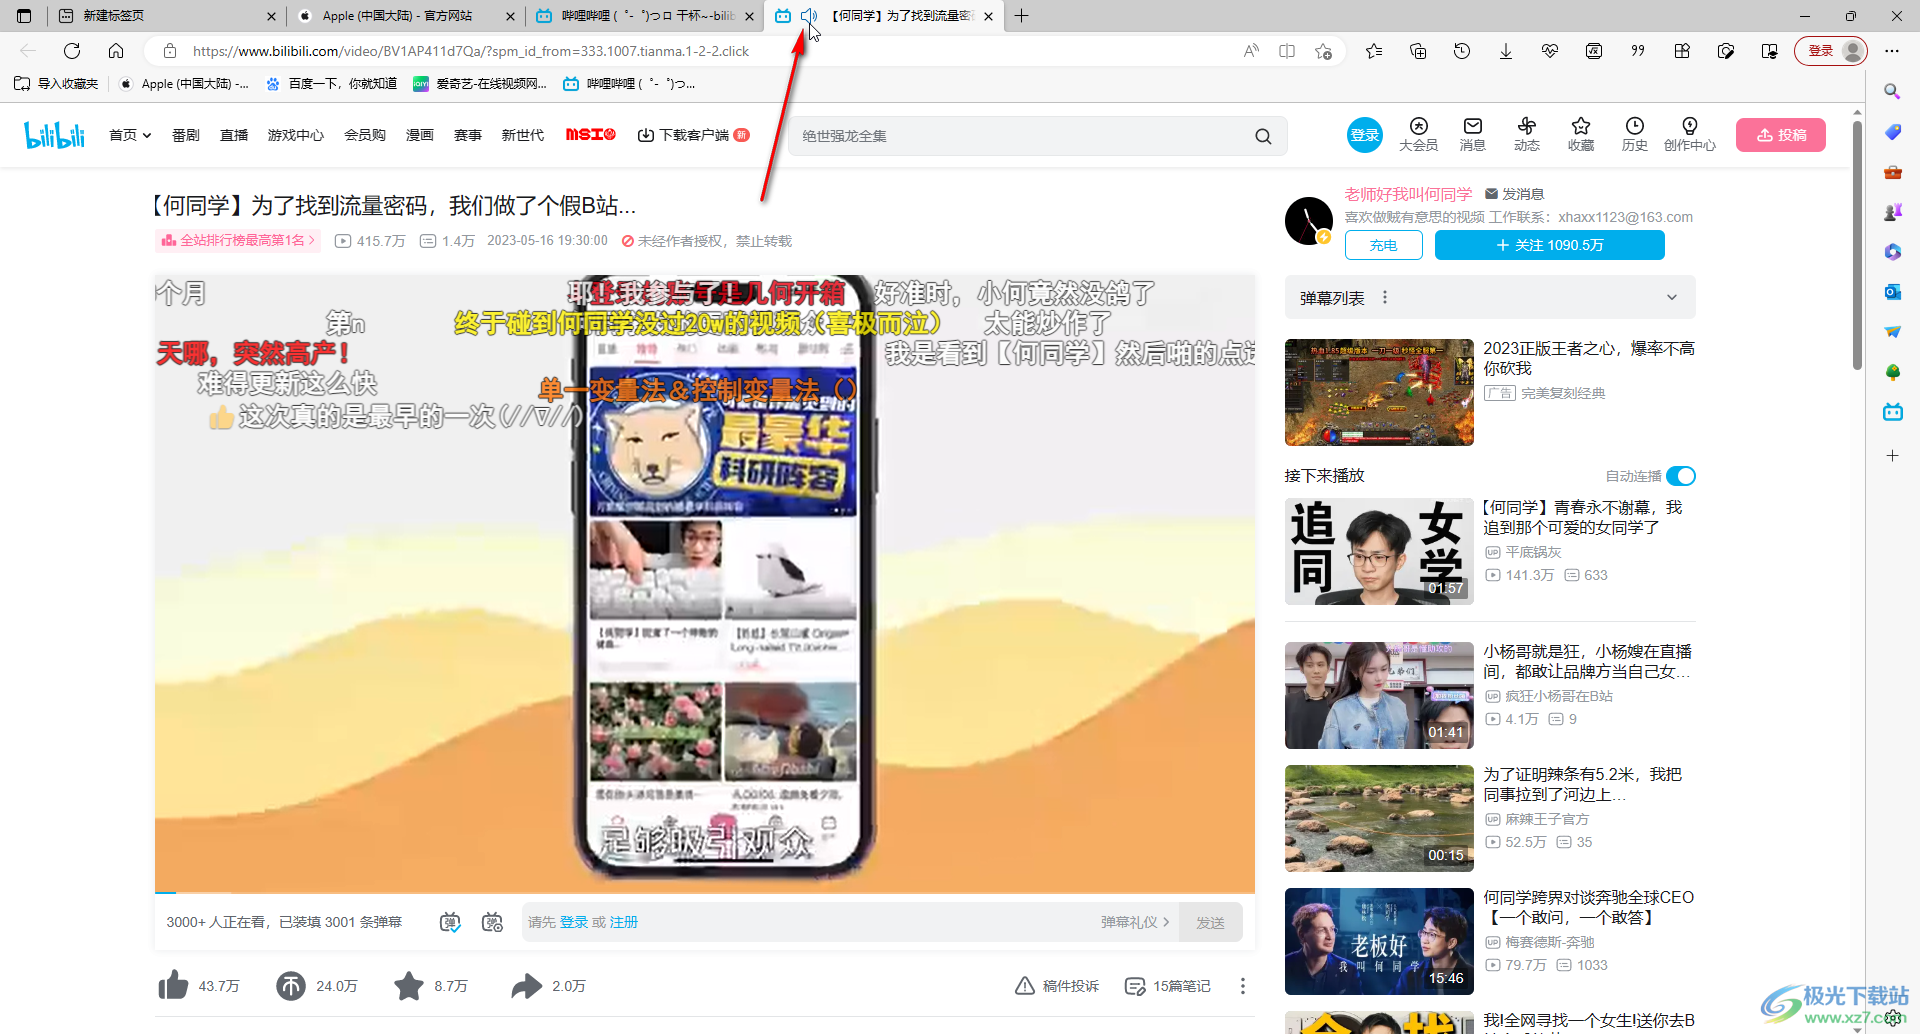Open 创作中心 icon
Screen dimensions: 1920x1034
[x=1689, y=134]
